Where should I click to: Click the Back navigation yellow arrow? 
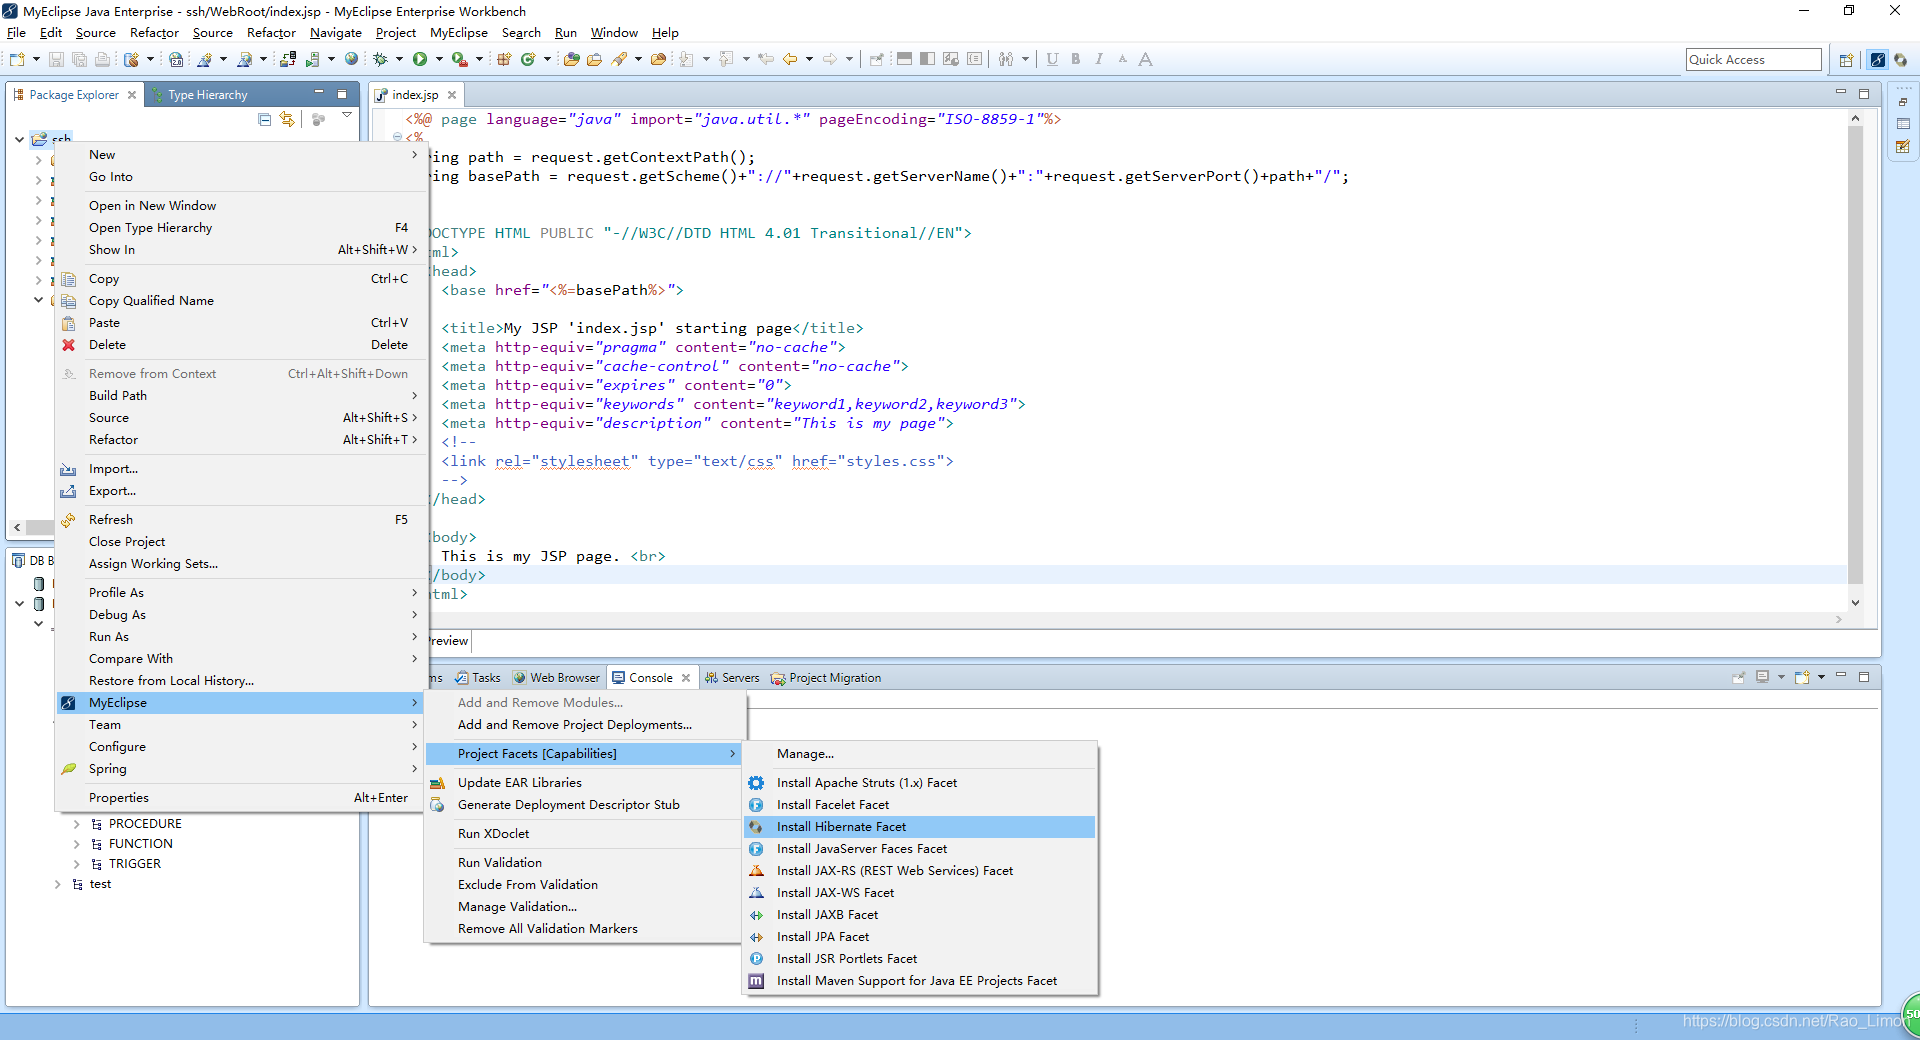point(790,60)
